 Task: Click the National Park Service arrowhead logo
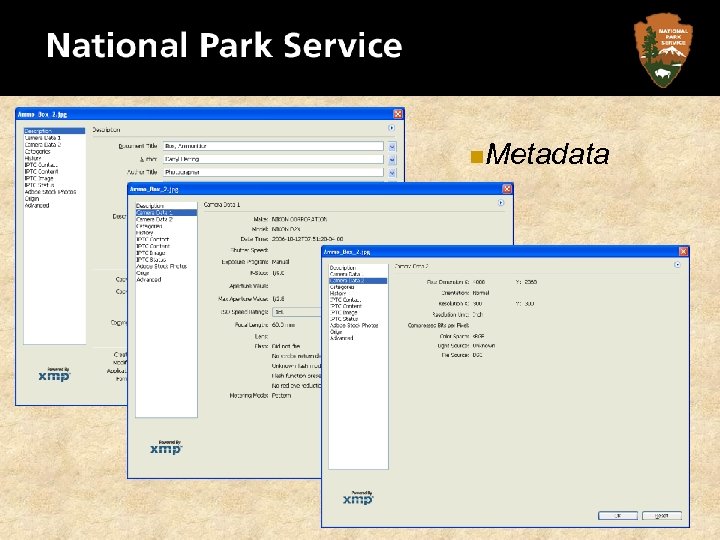(663, 50)
